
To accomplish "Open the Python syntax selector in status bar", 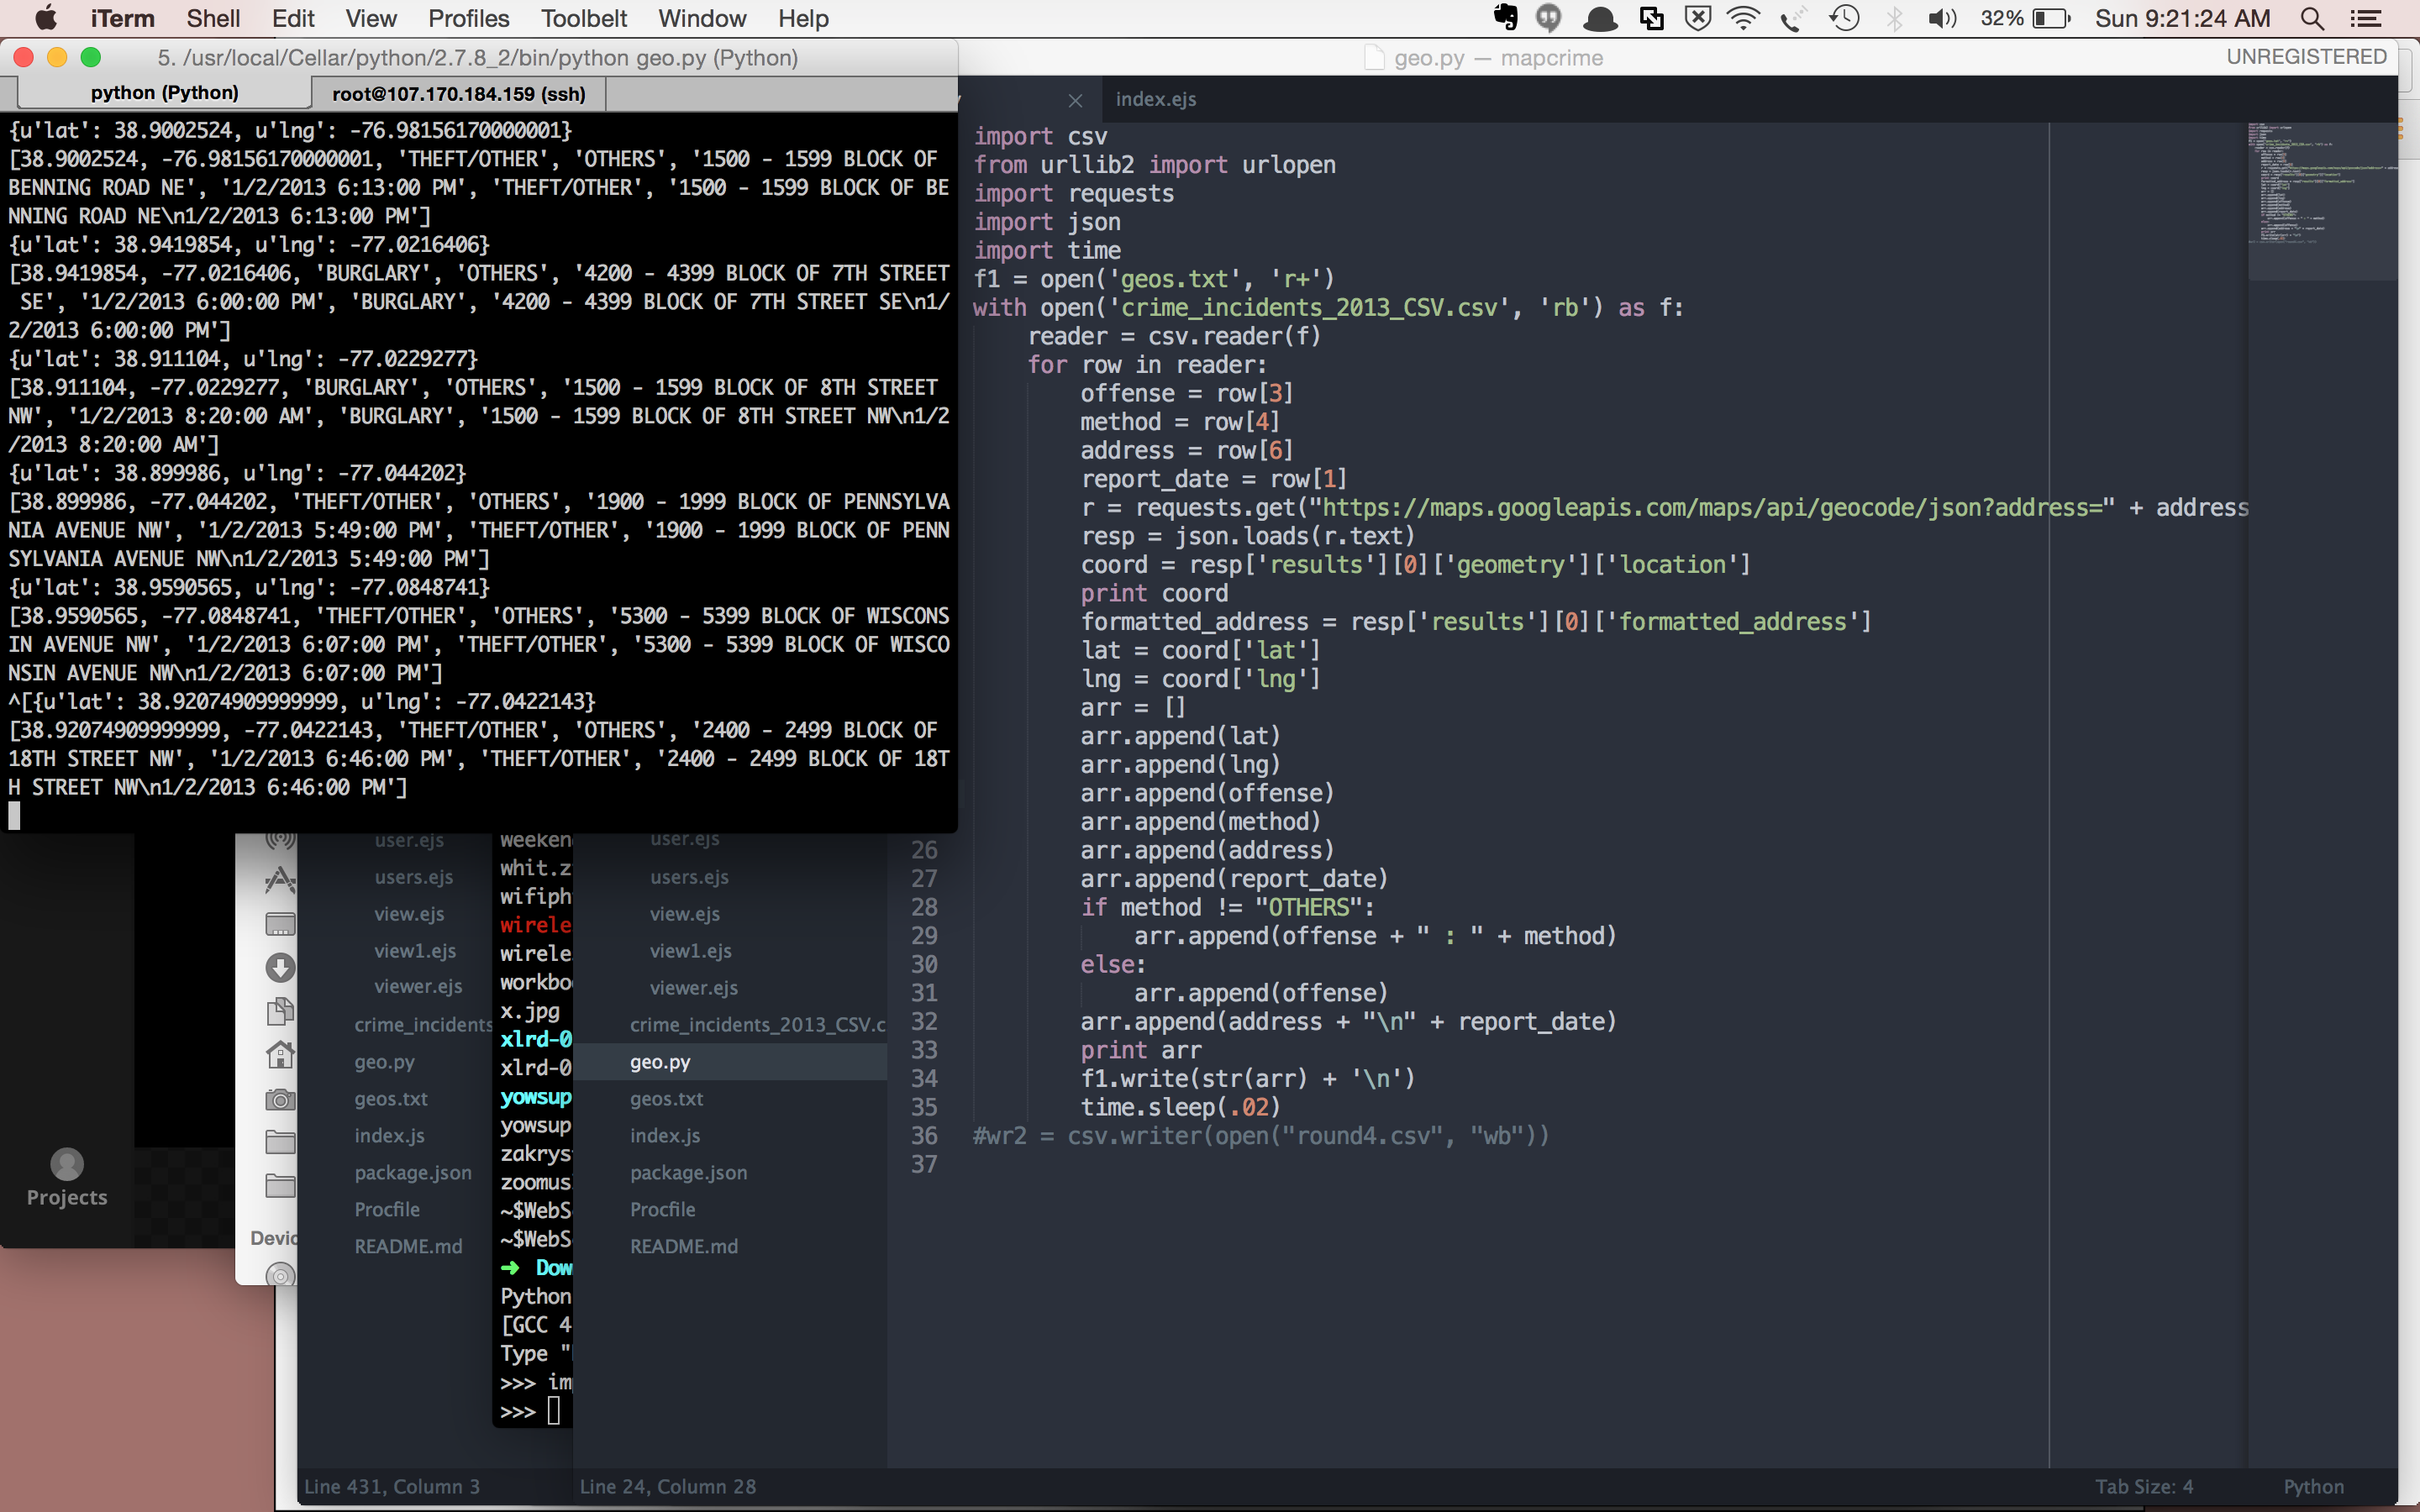I will [2312, 1486].
